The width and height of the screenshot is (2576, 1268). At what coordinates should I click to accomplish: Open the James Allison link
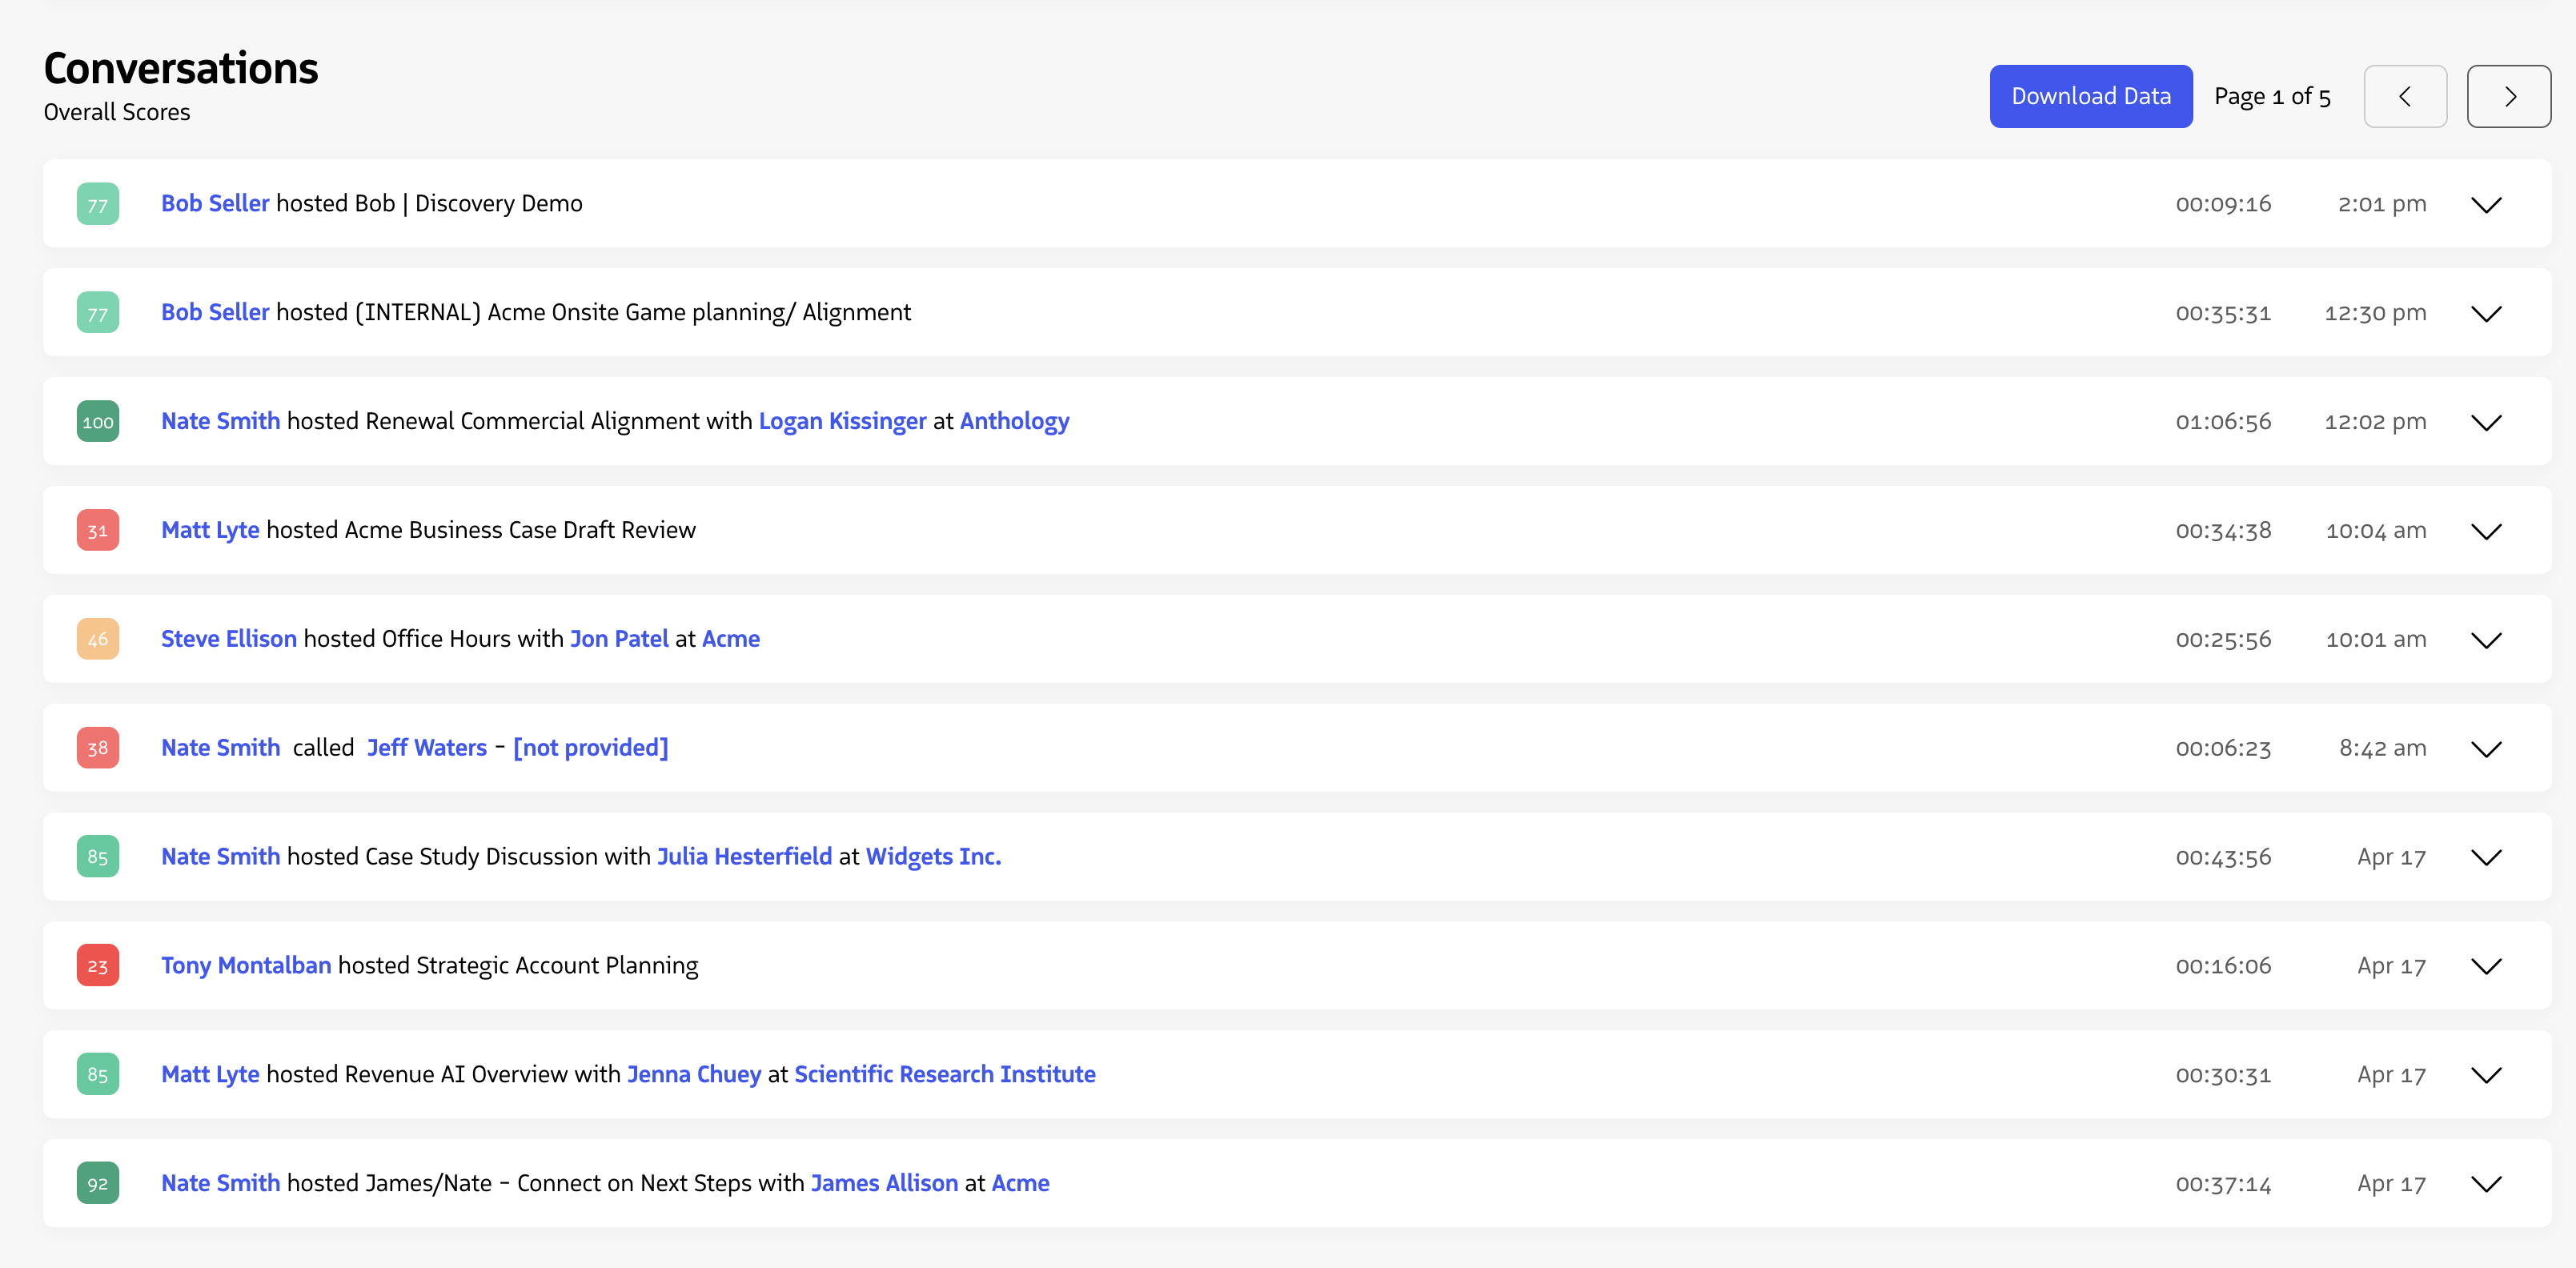coord(884,1183)
